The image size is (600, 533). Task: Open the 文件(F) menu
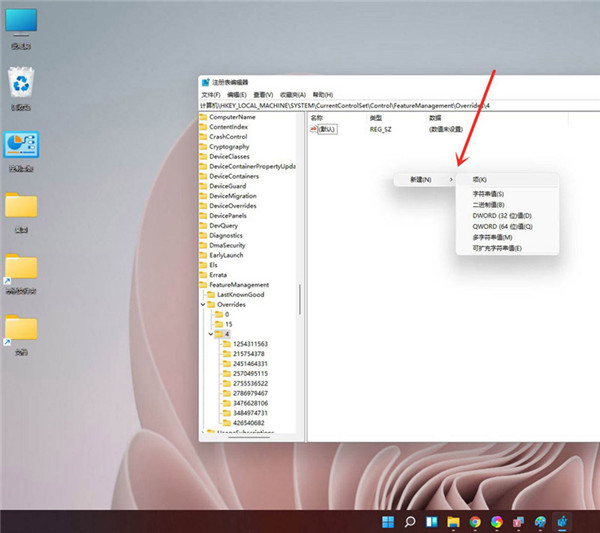211,94
